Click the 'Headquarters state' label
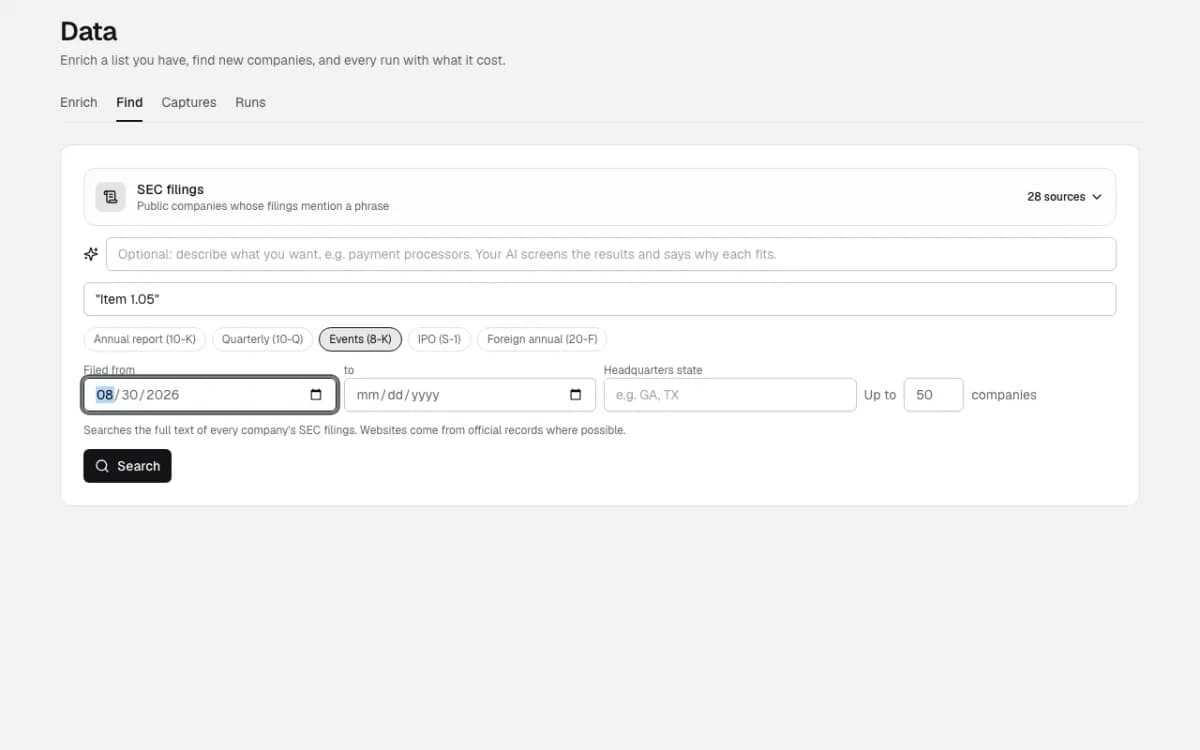The image size is (1200, 750). (x=653, y=370)
